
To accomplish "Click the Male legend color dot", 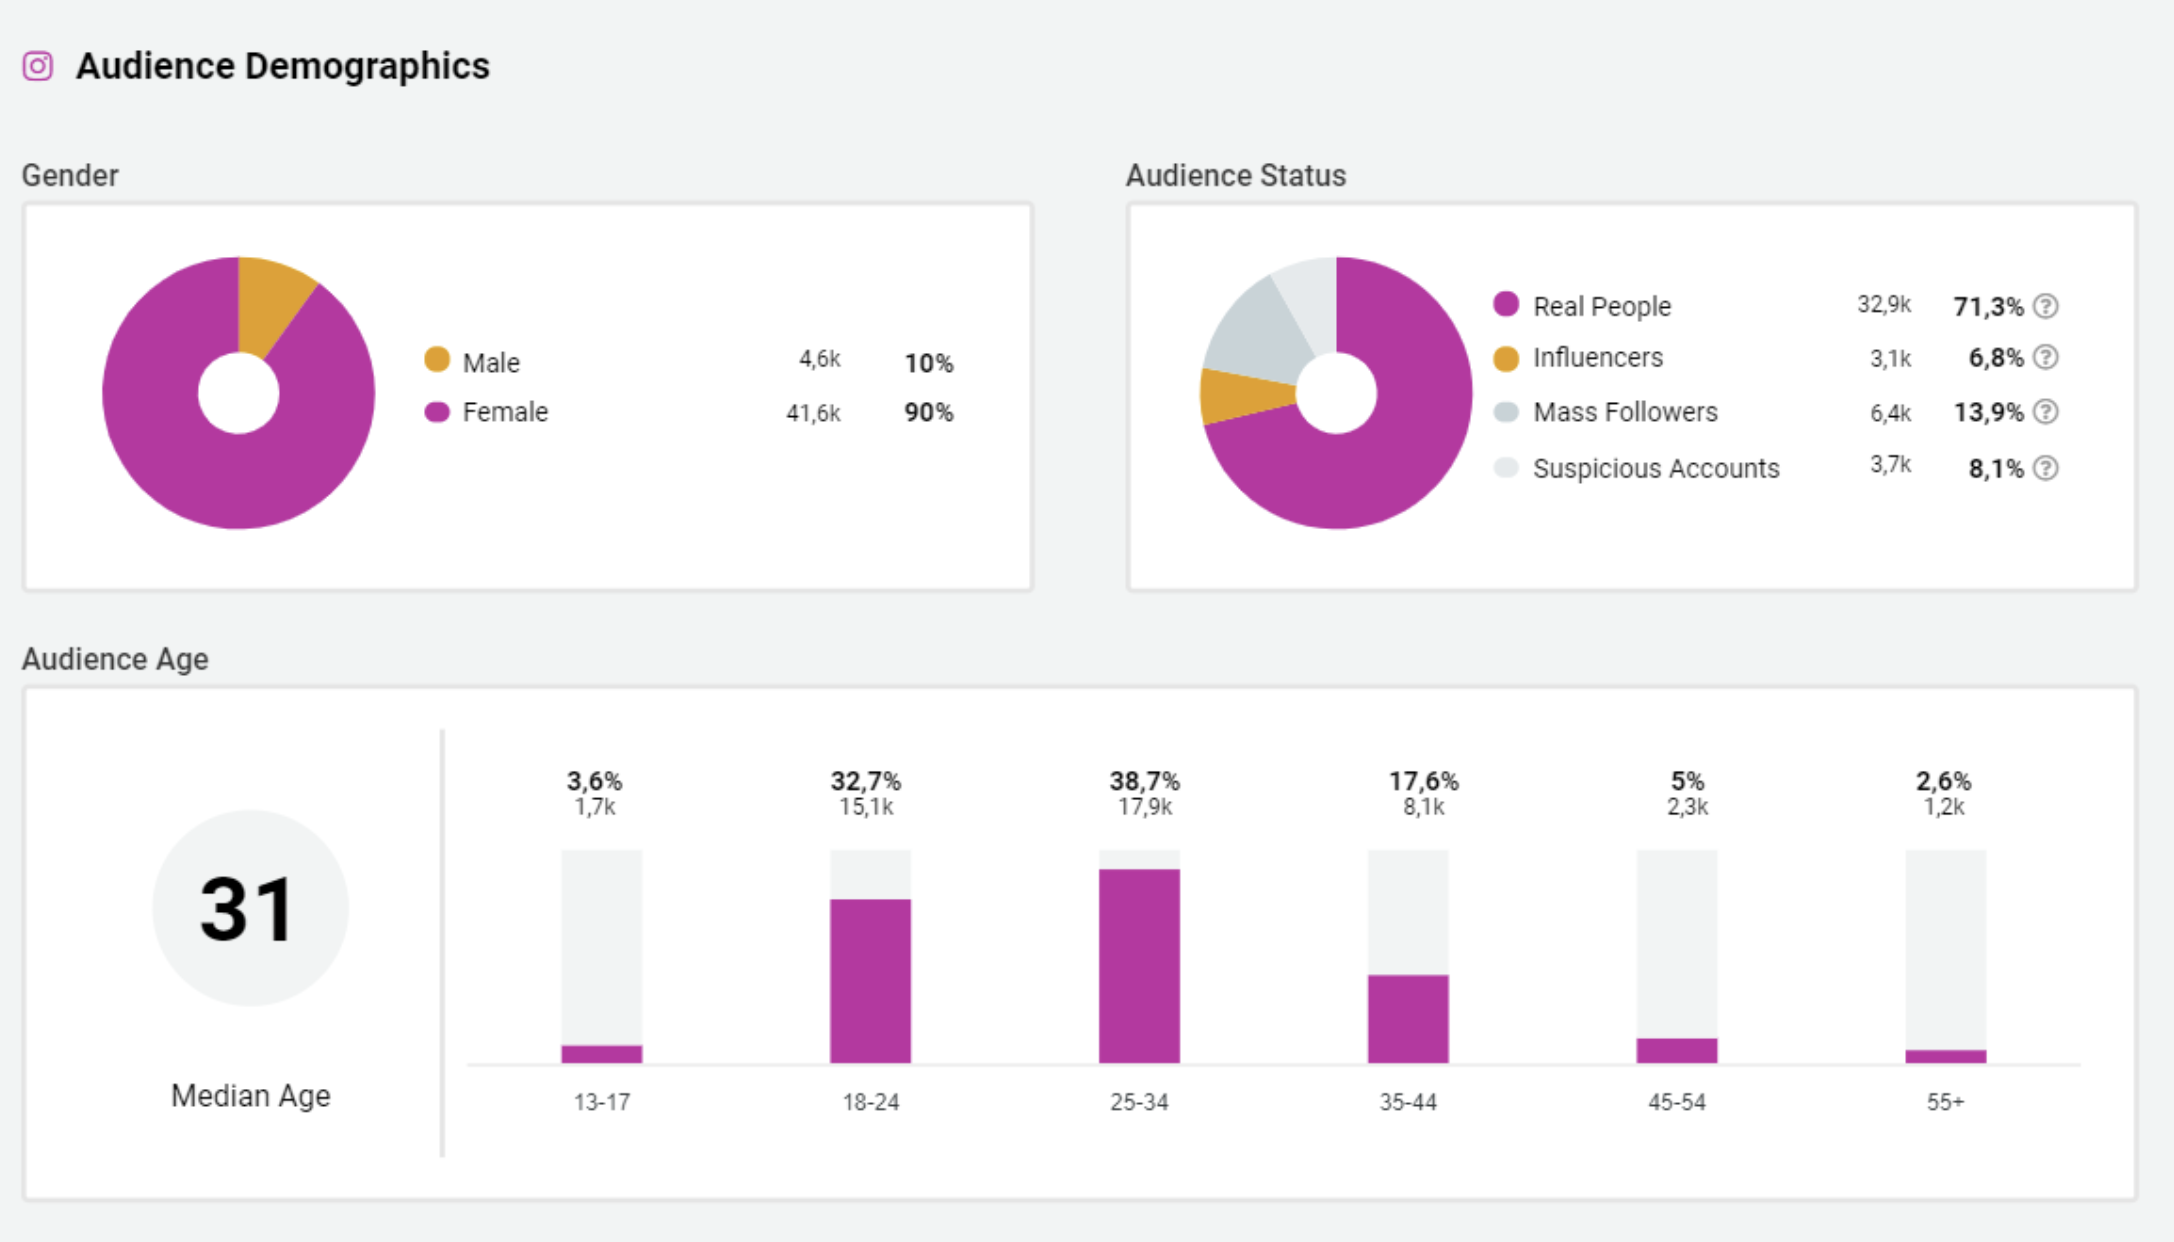I will (x=437, y=360).
